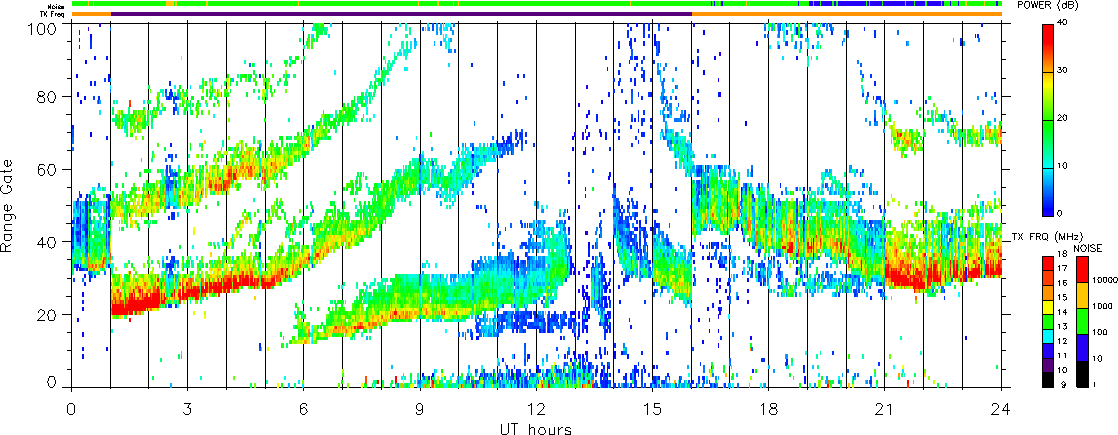This screenshot has width=1118, height=435.
Task: Click the x-axis tick label "21"
Action: click(884, 411)
